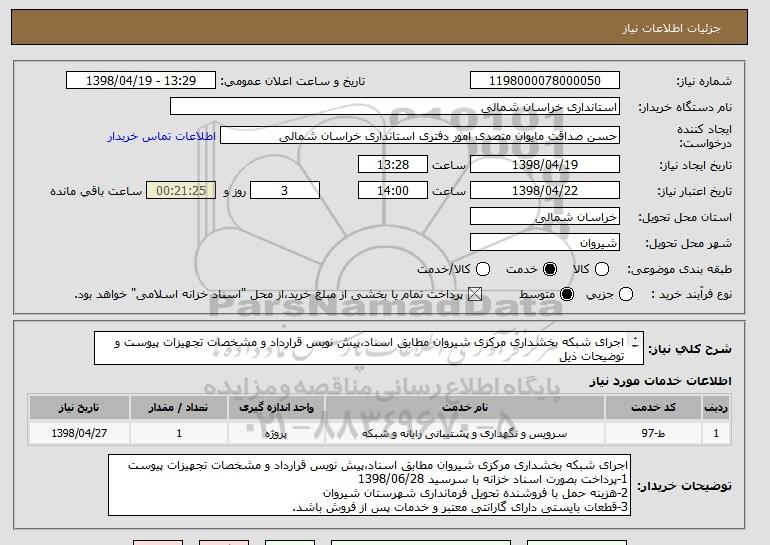Screen dimensions: 770x545
Task: Click the creation time field 13:28
Action: [x=393, y=164]
